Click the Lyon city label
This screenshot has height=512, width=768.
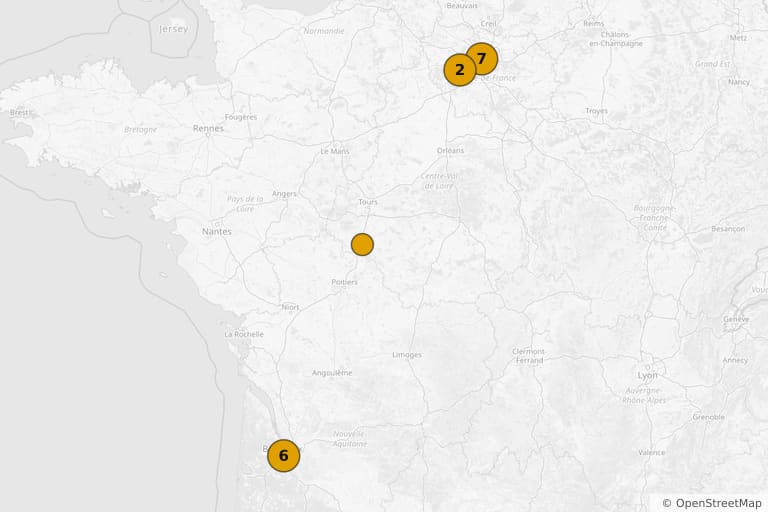648,375
